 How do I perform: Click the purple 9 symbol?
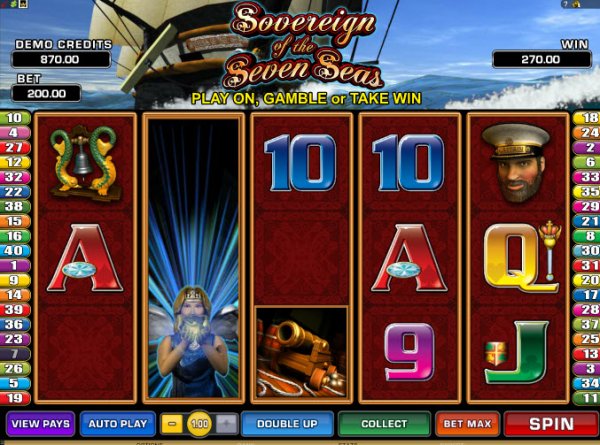(409, 352)
